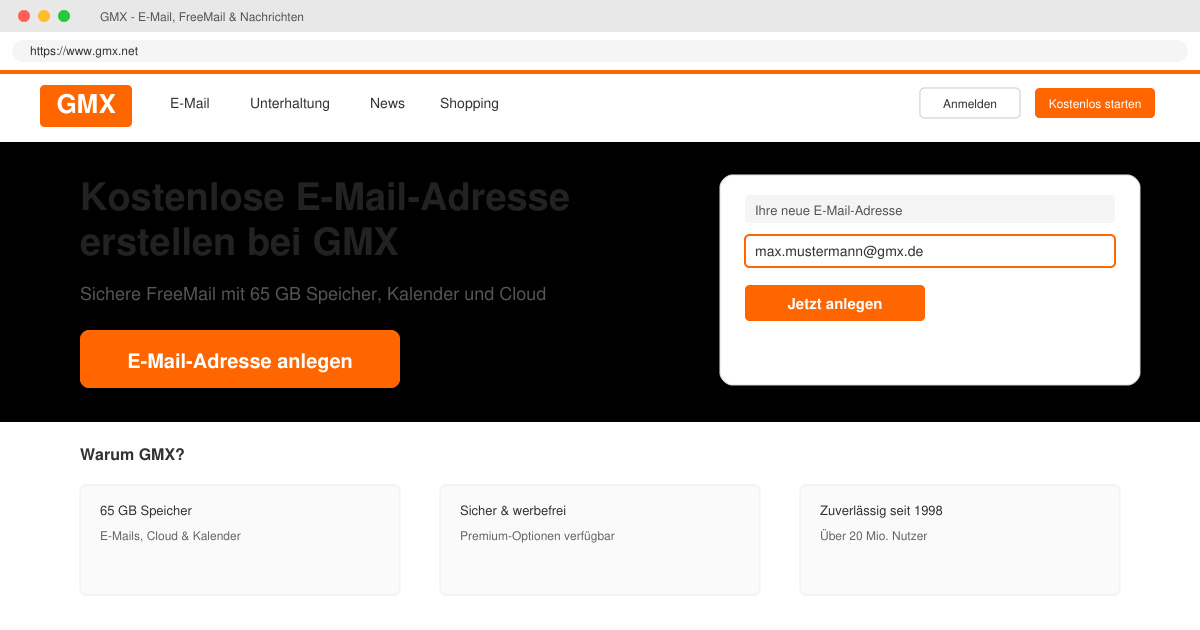Click the Über 20 Mio. Nutzer text

[873, 536]
